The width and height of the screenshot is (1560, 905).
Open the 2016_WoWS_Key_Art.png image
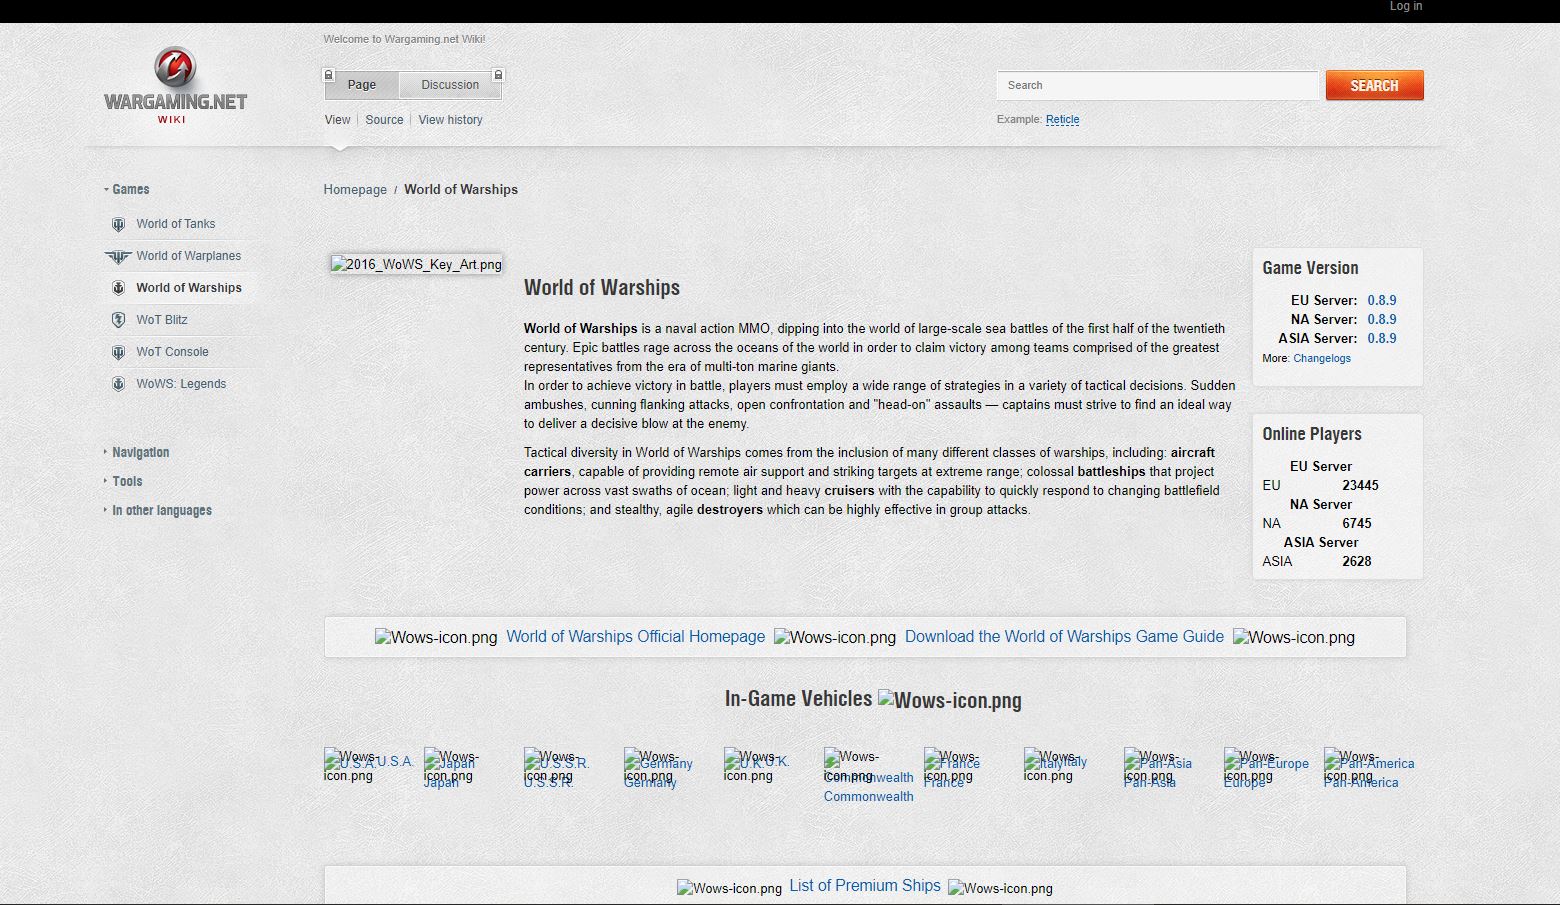[417, 264]
